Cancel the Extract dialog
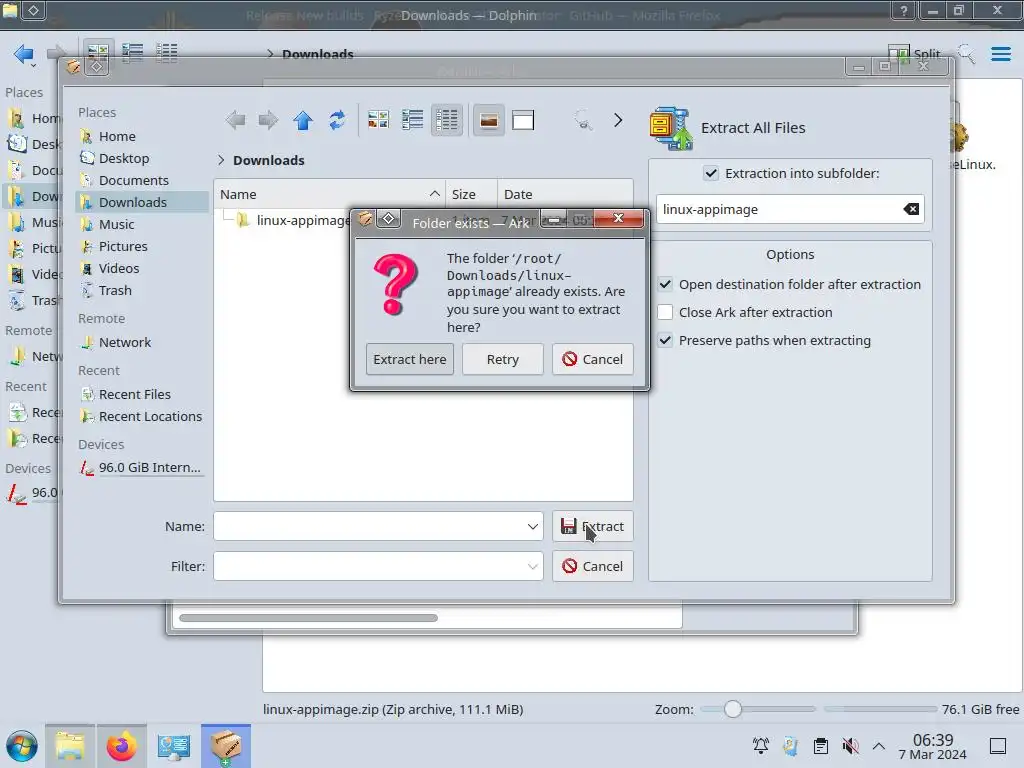The height and width of the screenshot is (768, 1024). 592,566
